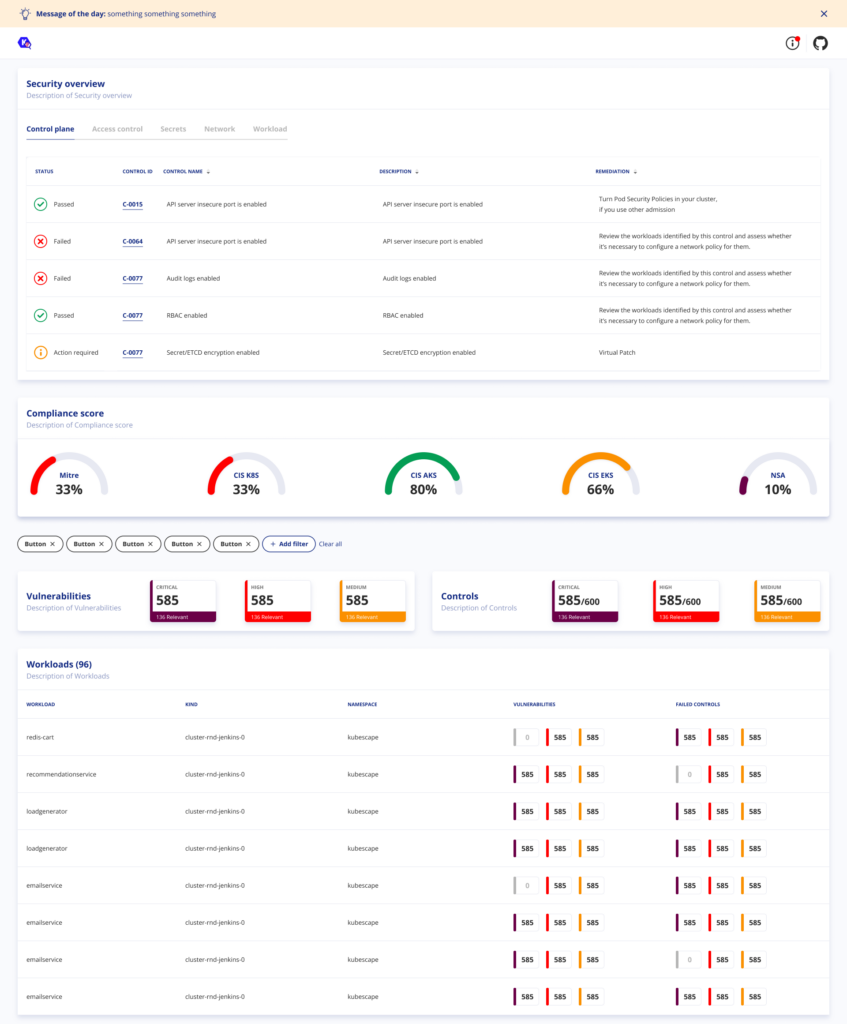The image size is (847, 1024).
Task: Click the orange Action required status icon
Action: [x=40, y=352]
